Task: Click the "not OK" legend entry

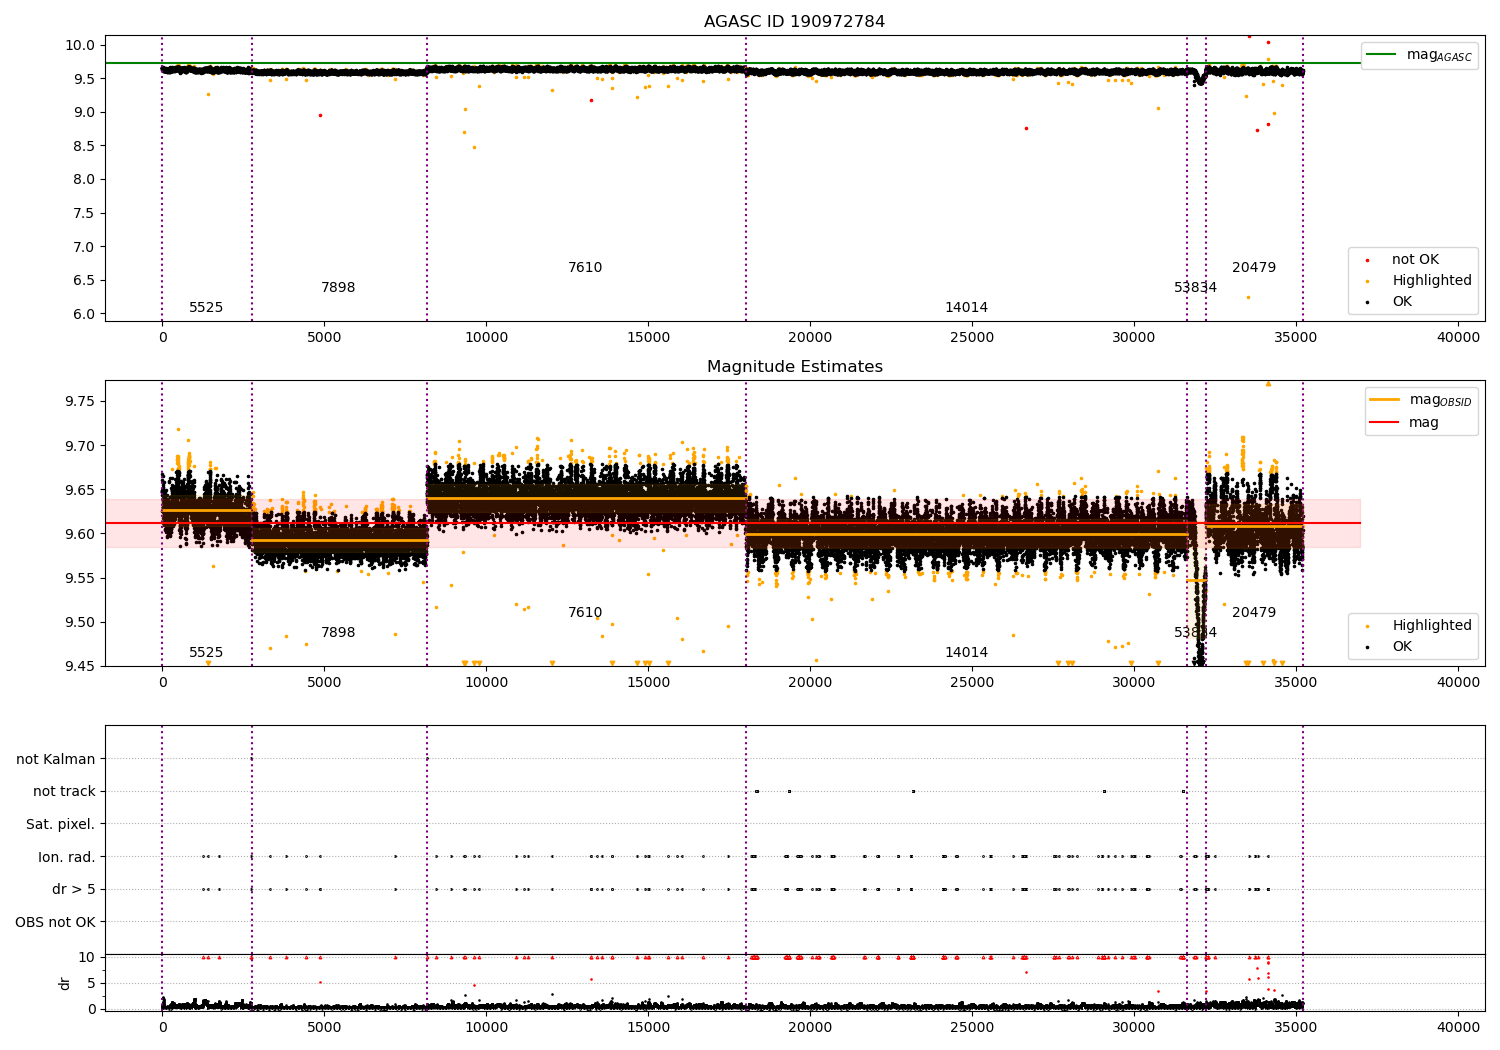Action: click(x=1415, y=260)
